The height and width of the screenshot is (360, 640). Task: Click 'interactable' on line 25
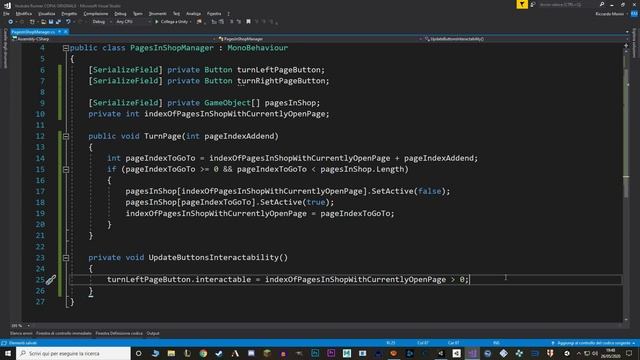pyautogui.click(x=223, y=279)
